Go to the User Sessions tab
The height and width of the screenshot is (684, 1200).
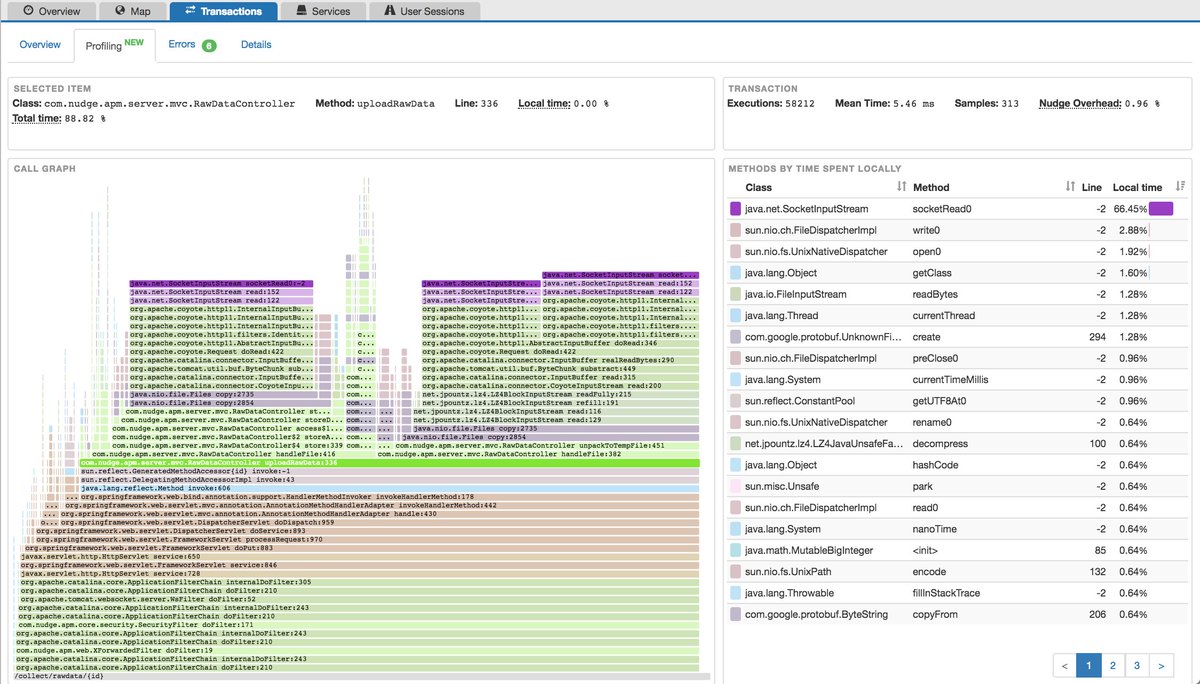click(425, 11)
